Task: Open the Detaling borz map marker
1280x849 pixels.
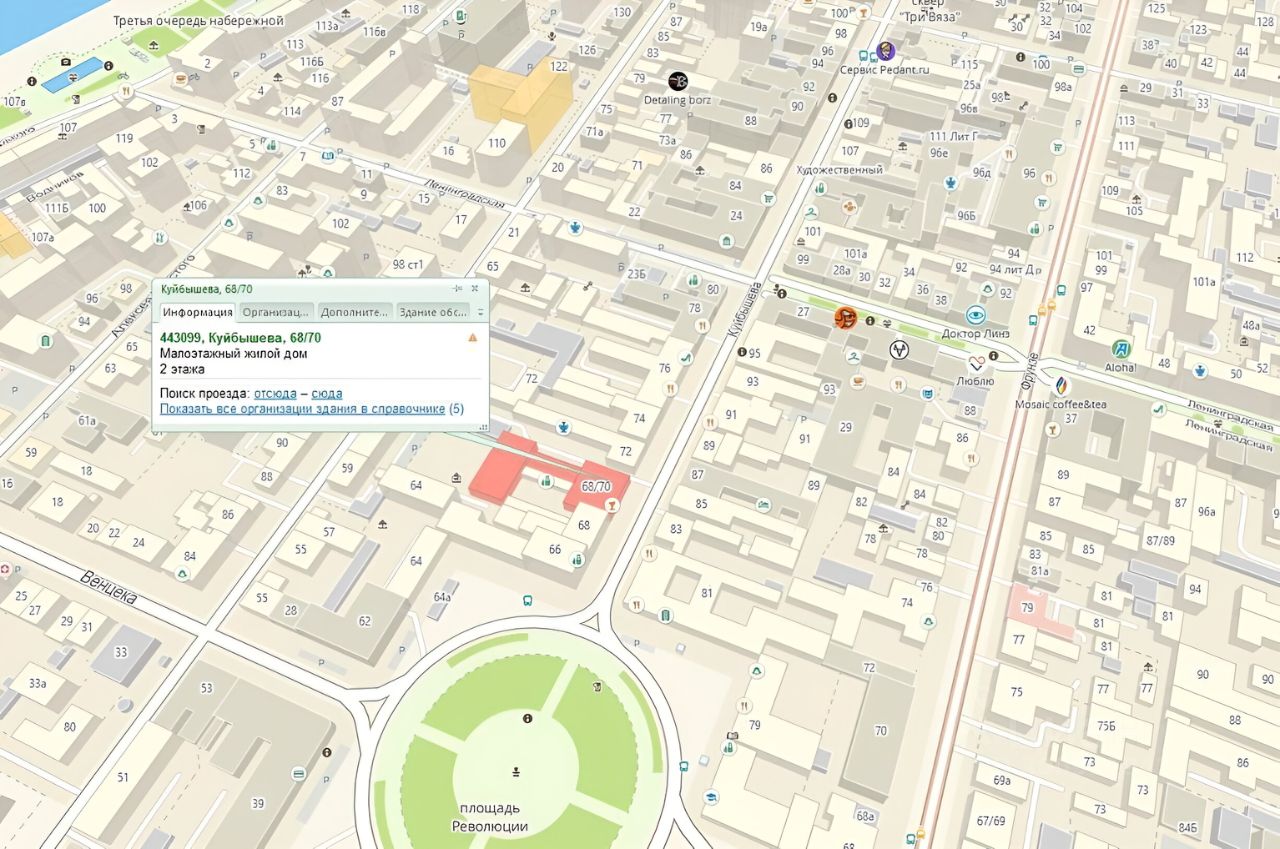Action: (x=678, y=81)
